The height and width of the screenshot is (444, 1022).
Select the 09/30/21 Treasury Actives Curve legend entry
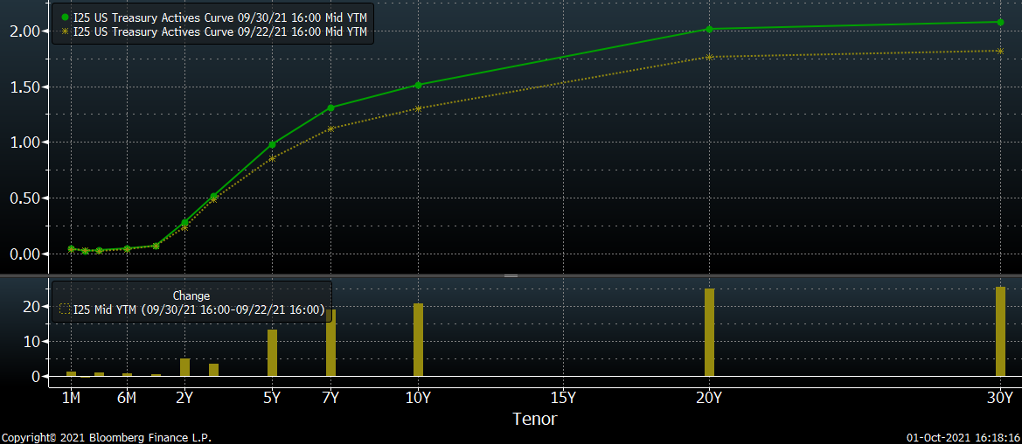(x=214, y=17)
